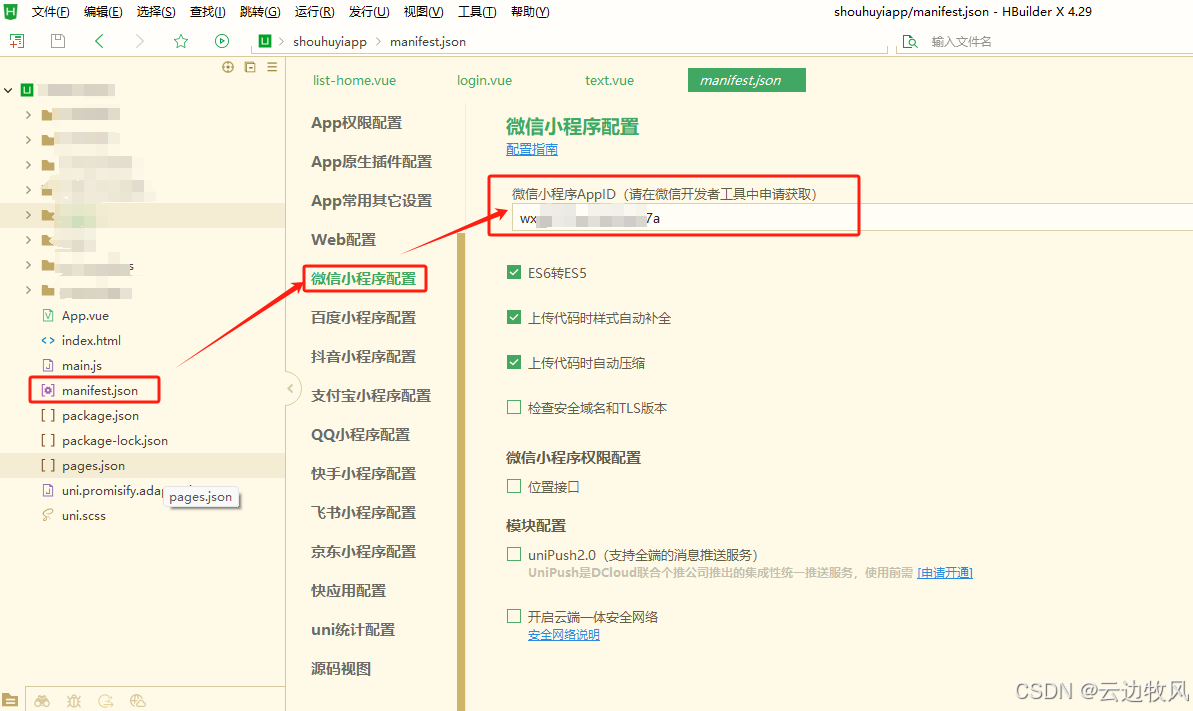1193x711 pixels.
Task: Click the locate file crosshair icon
Action: tap(227, 67)
